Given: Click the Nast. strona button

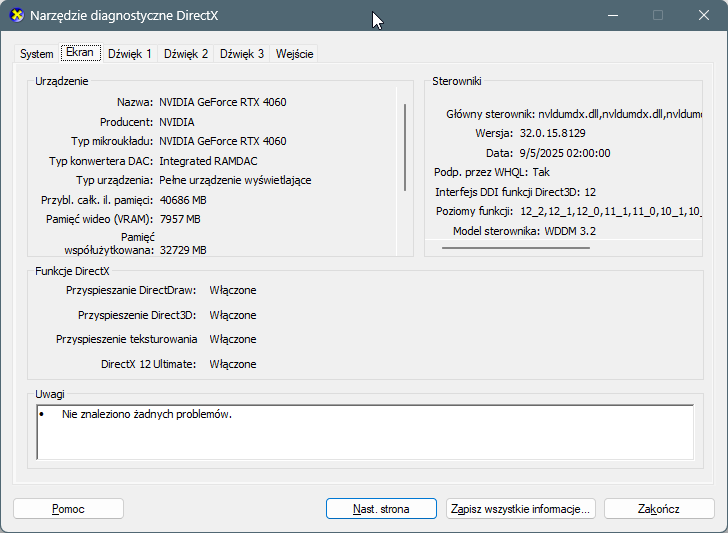Looking at the screenshot, I should pos(381,509).
